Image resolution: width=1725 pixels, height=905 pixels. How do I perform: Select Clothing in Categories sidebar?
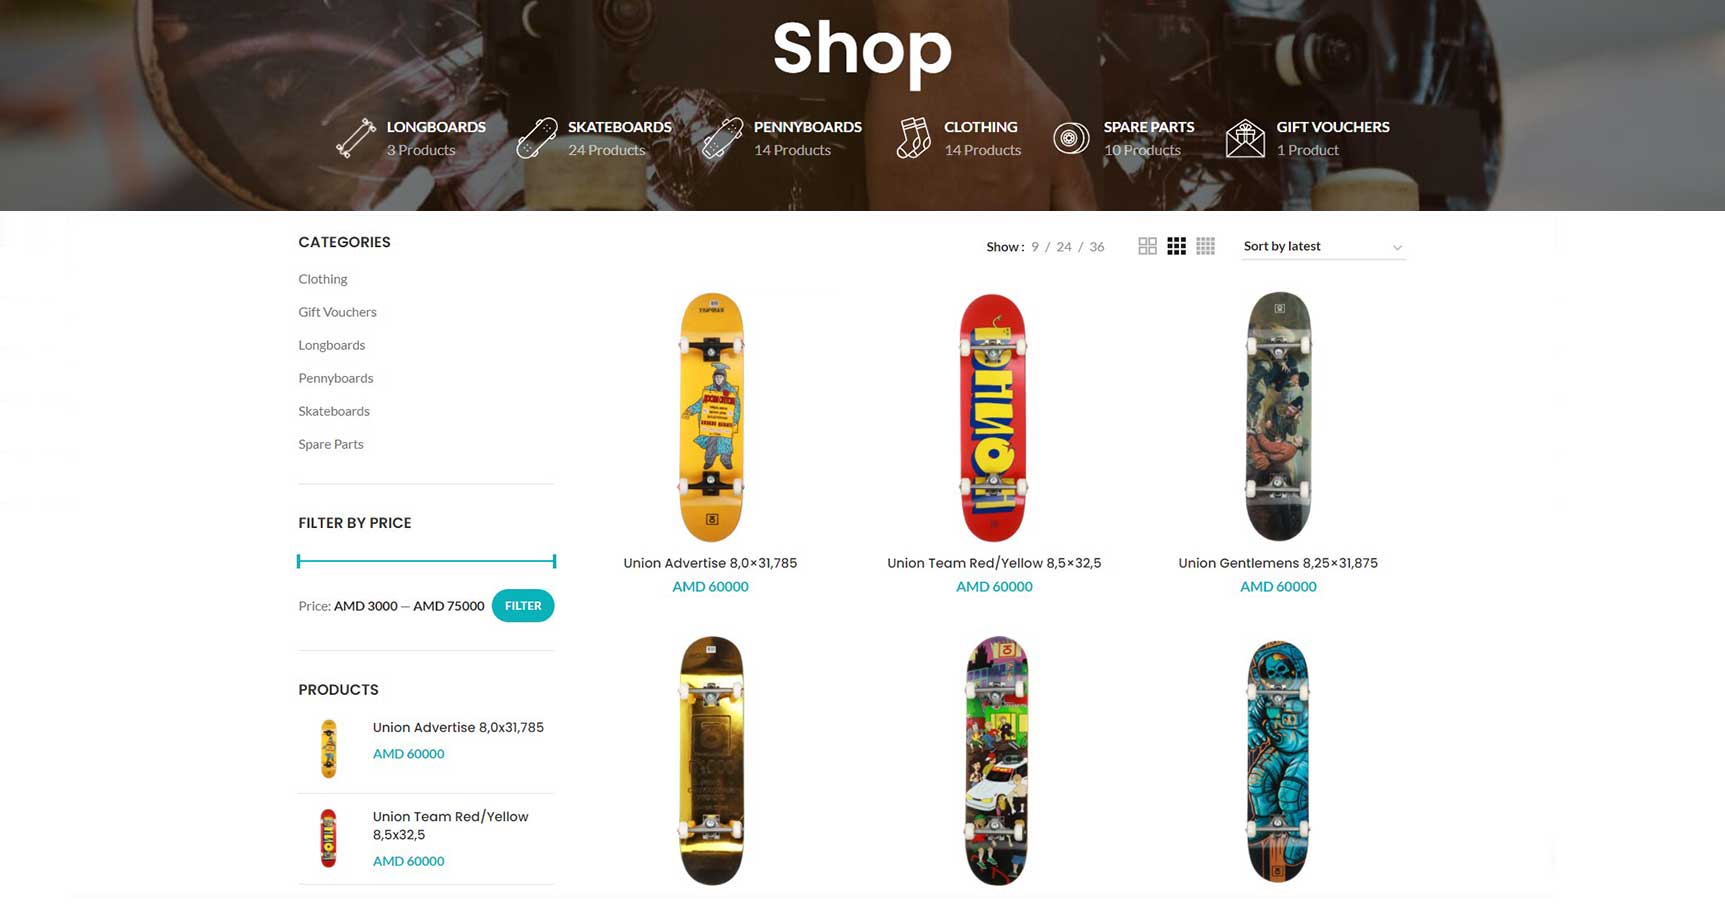[x=323, y=279]
